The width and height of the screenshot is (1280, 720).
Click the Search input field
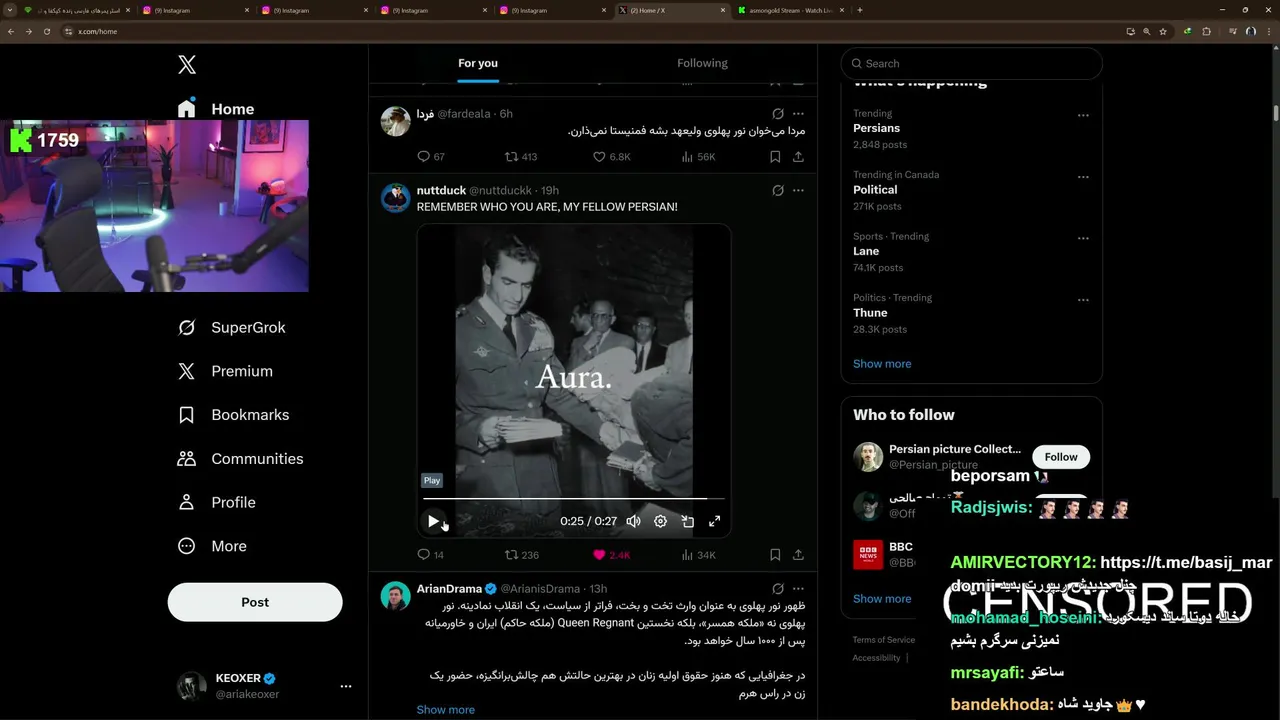[971, 63]
